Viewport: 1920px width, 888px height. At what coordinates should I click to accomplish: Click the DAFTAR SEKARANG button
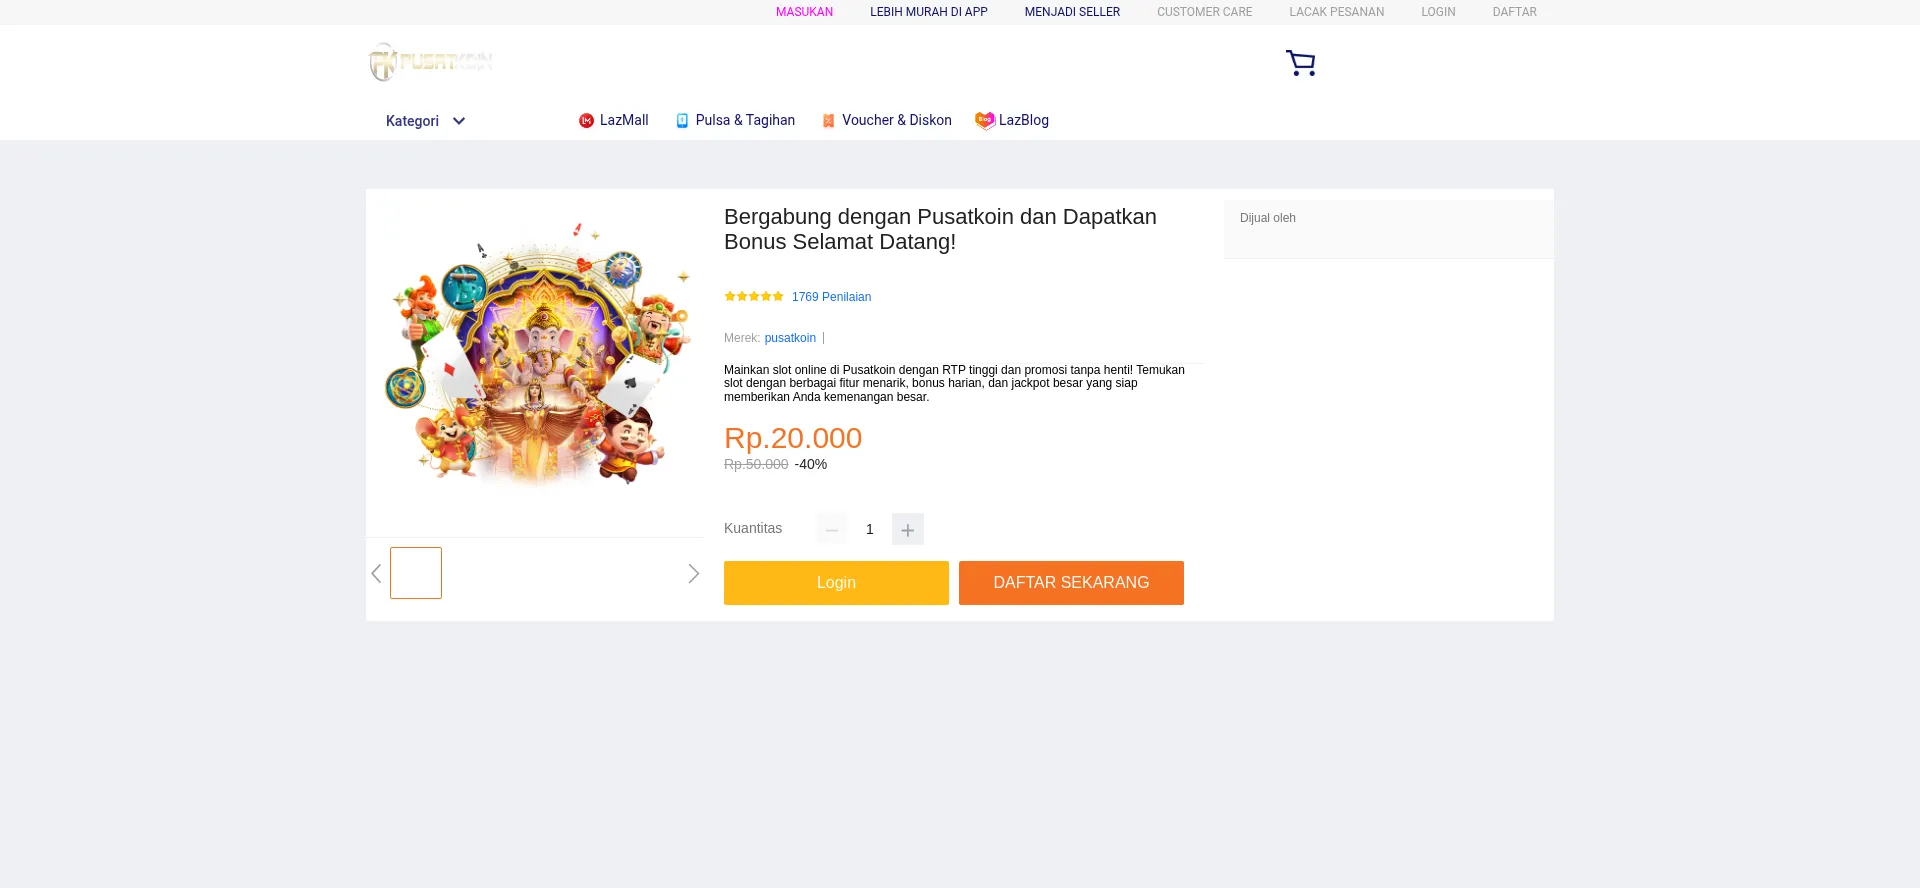1071,583
